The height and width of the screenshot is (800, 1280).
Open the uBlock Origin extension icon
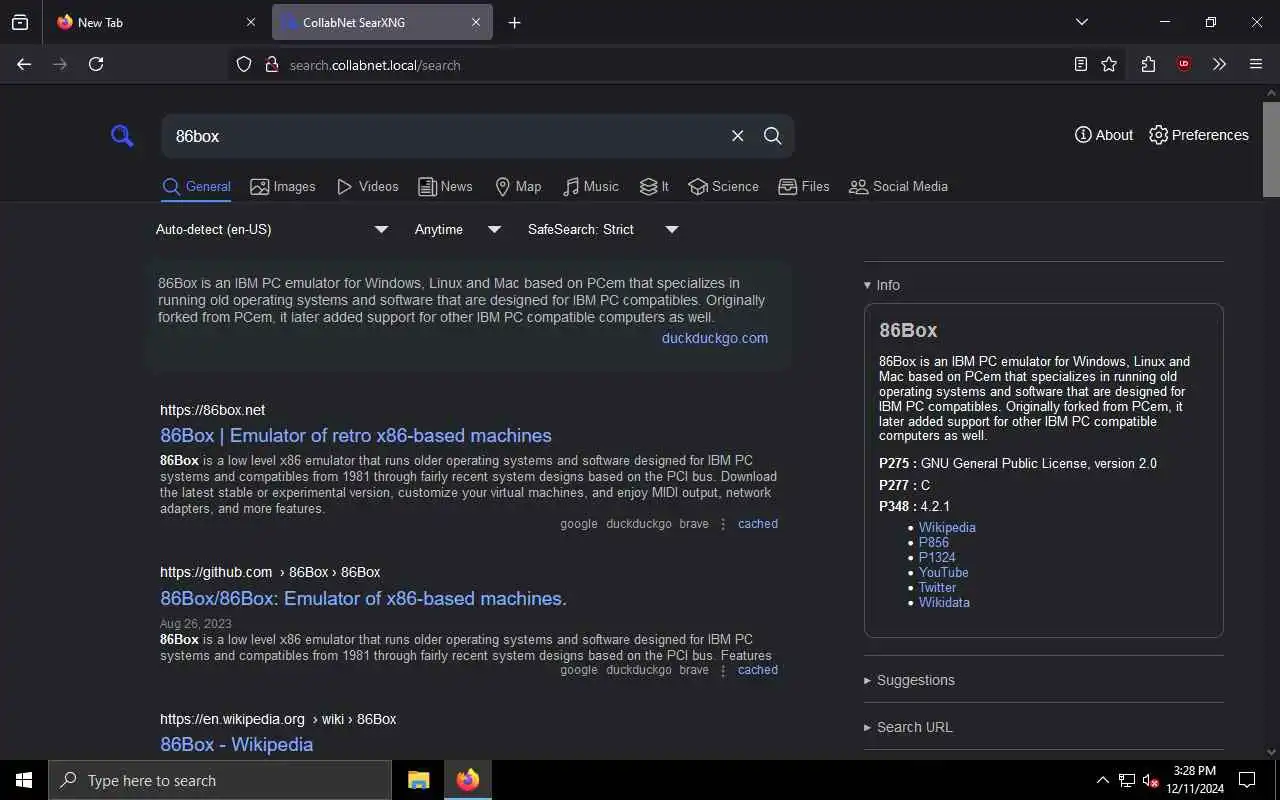coord(1184,64)
